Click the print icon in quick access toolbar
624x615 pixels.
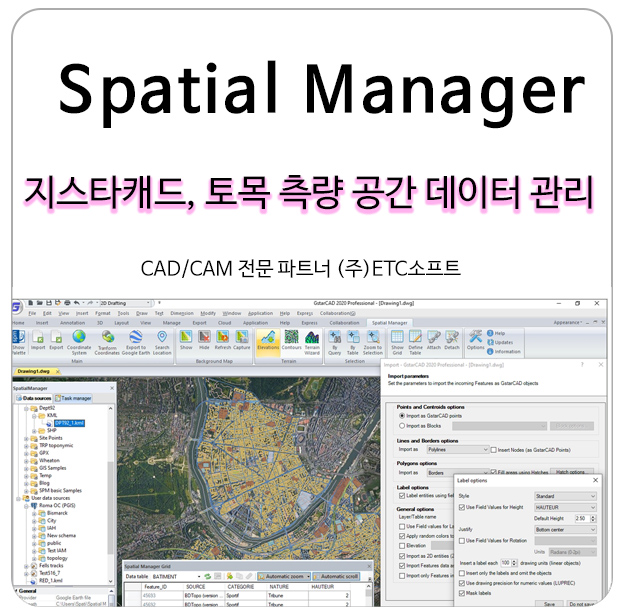[67, 303]
